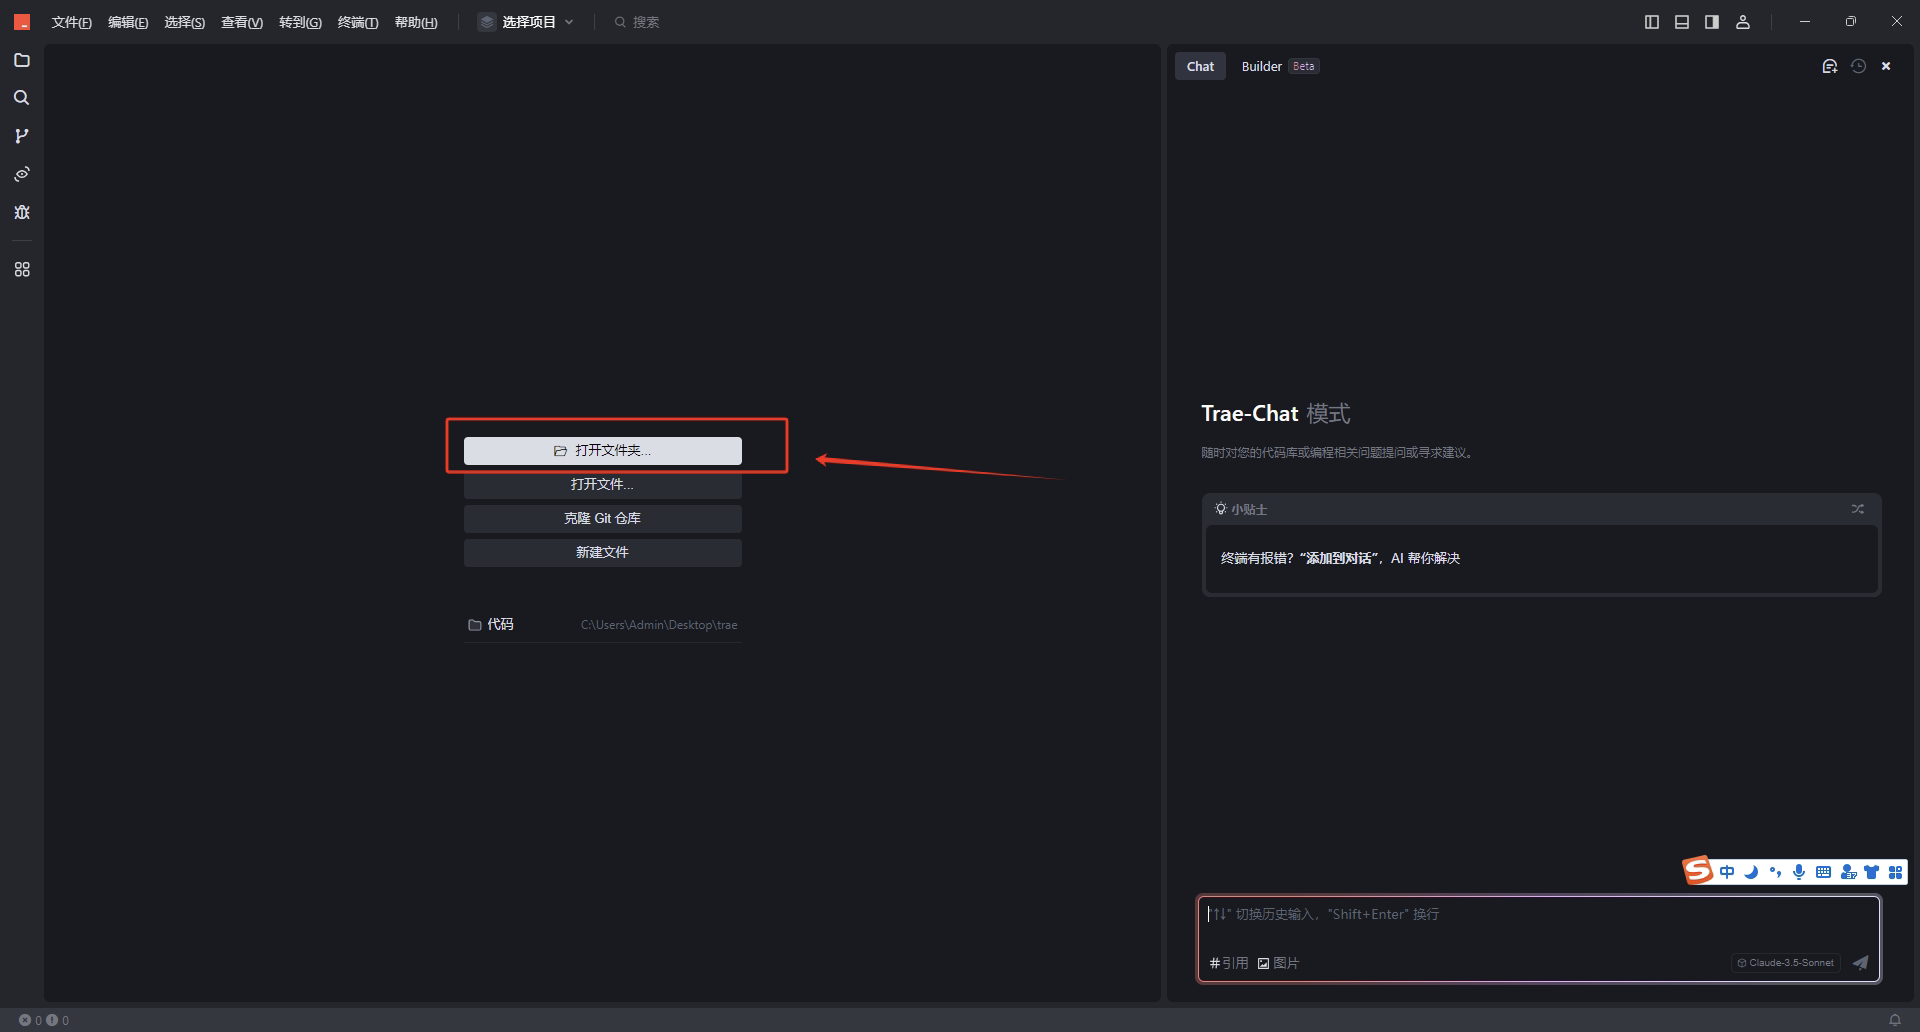
Task: Click the 图片 image attach button
Action: 1279,963
